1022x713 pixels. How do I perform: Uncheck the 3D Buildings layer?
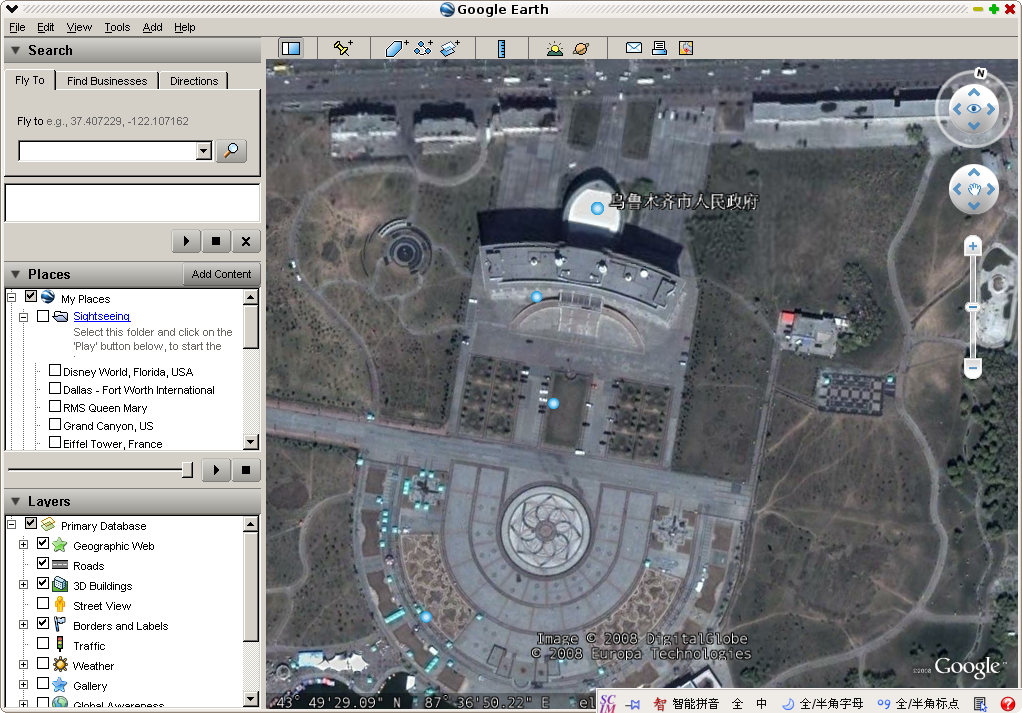43,583
